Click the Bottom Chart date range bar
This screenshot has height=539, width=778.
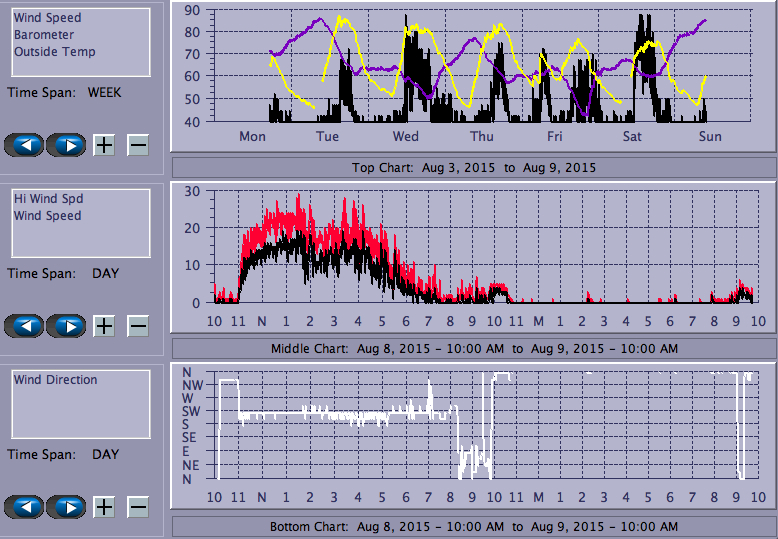474,526
